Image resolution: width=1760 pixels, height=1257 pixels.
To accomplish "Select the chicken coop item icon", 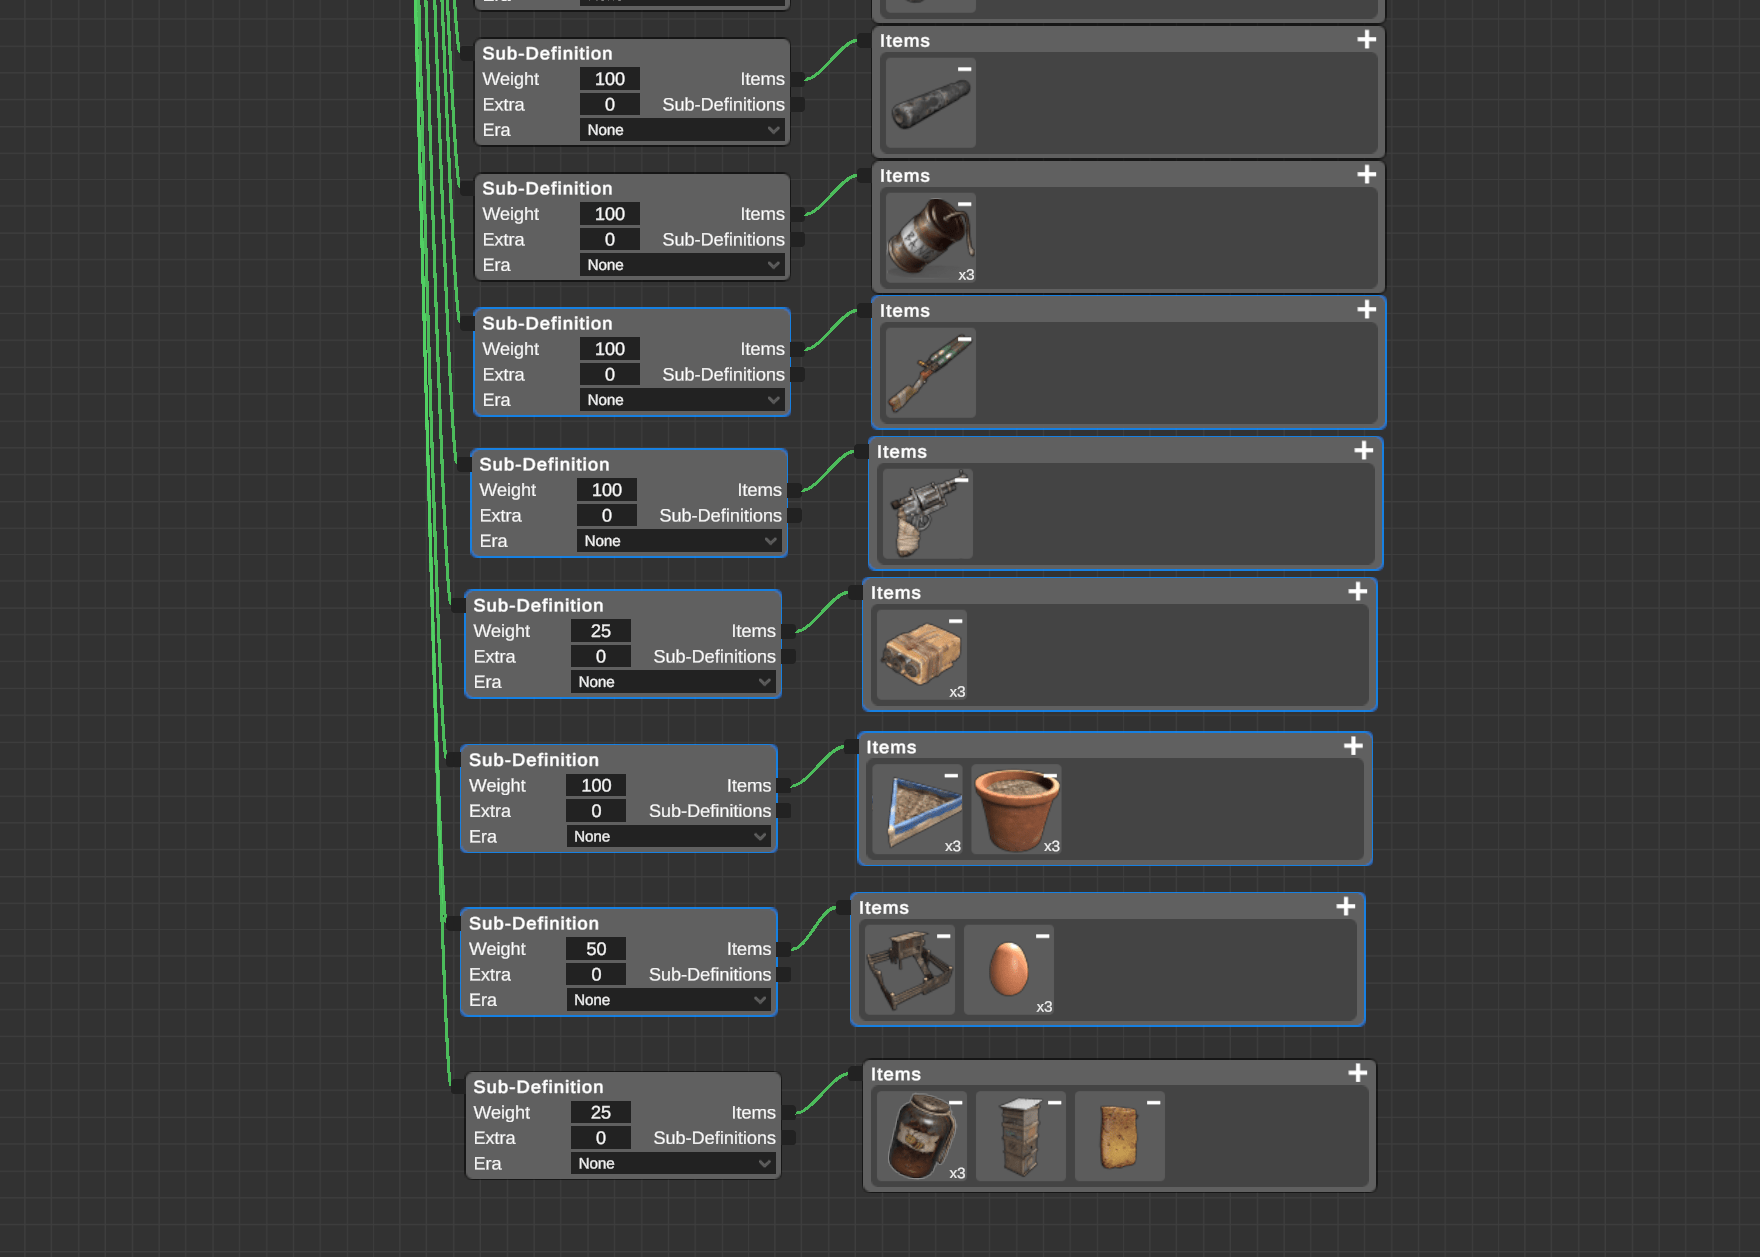I will click(907, 969).
